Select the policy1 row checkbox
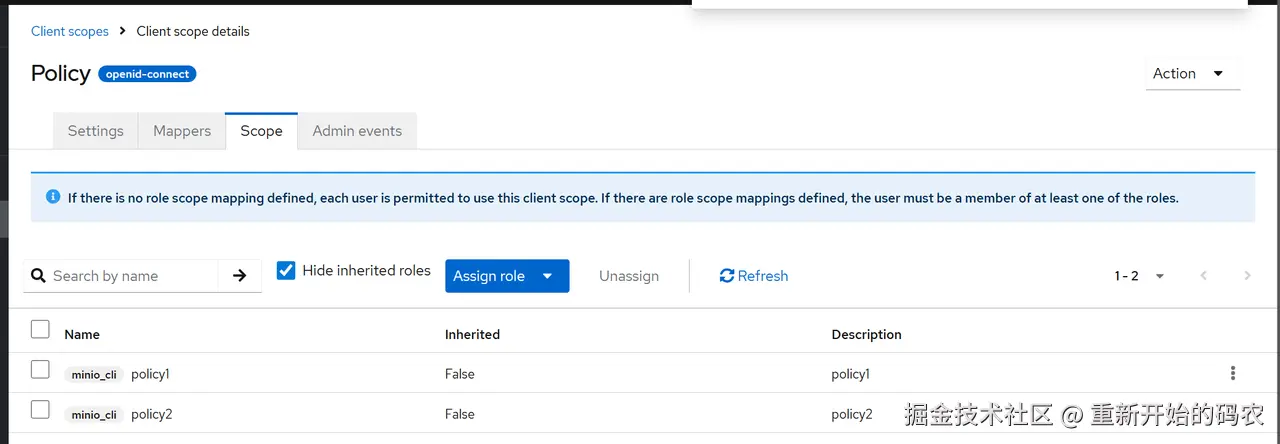Screen dimensions: 1280x444 click(40, 370)
